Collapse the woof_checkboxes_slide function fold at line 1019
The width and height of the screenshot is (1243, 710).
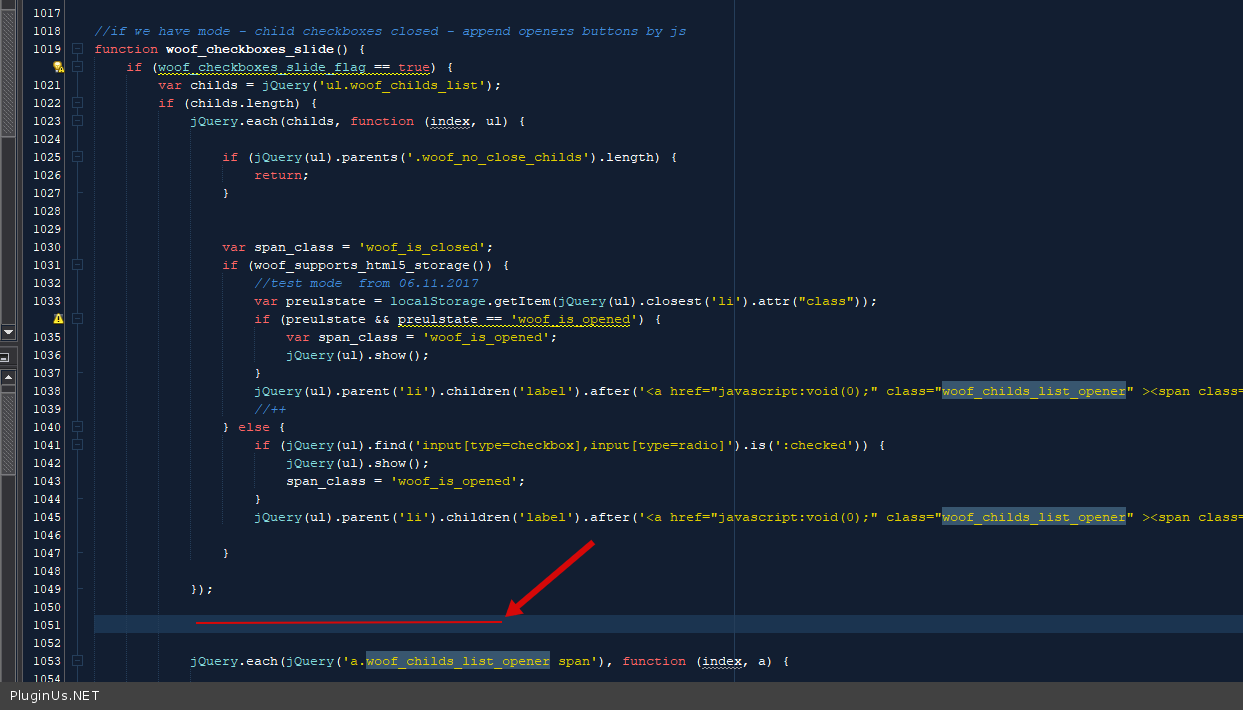(x=77, y=49)
